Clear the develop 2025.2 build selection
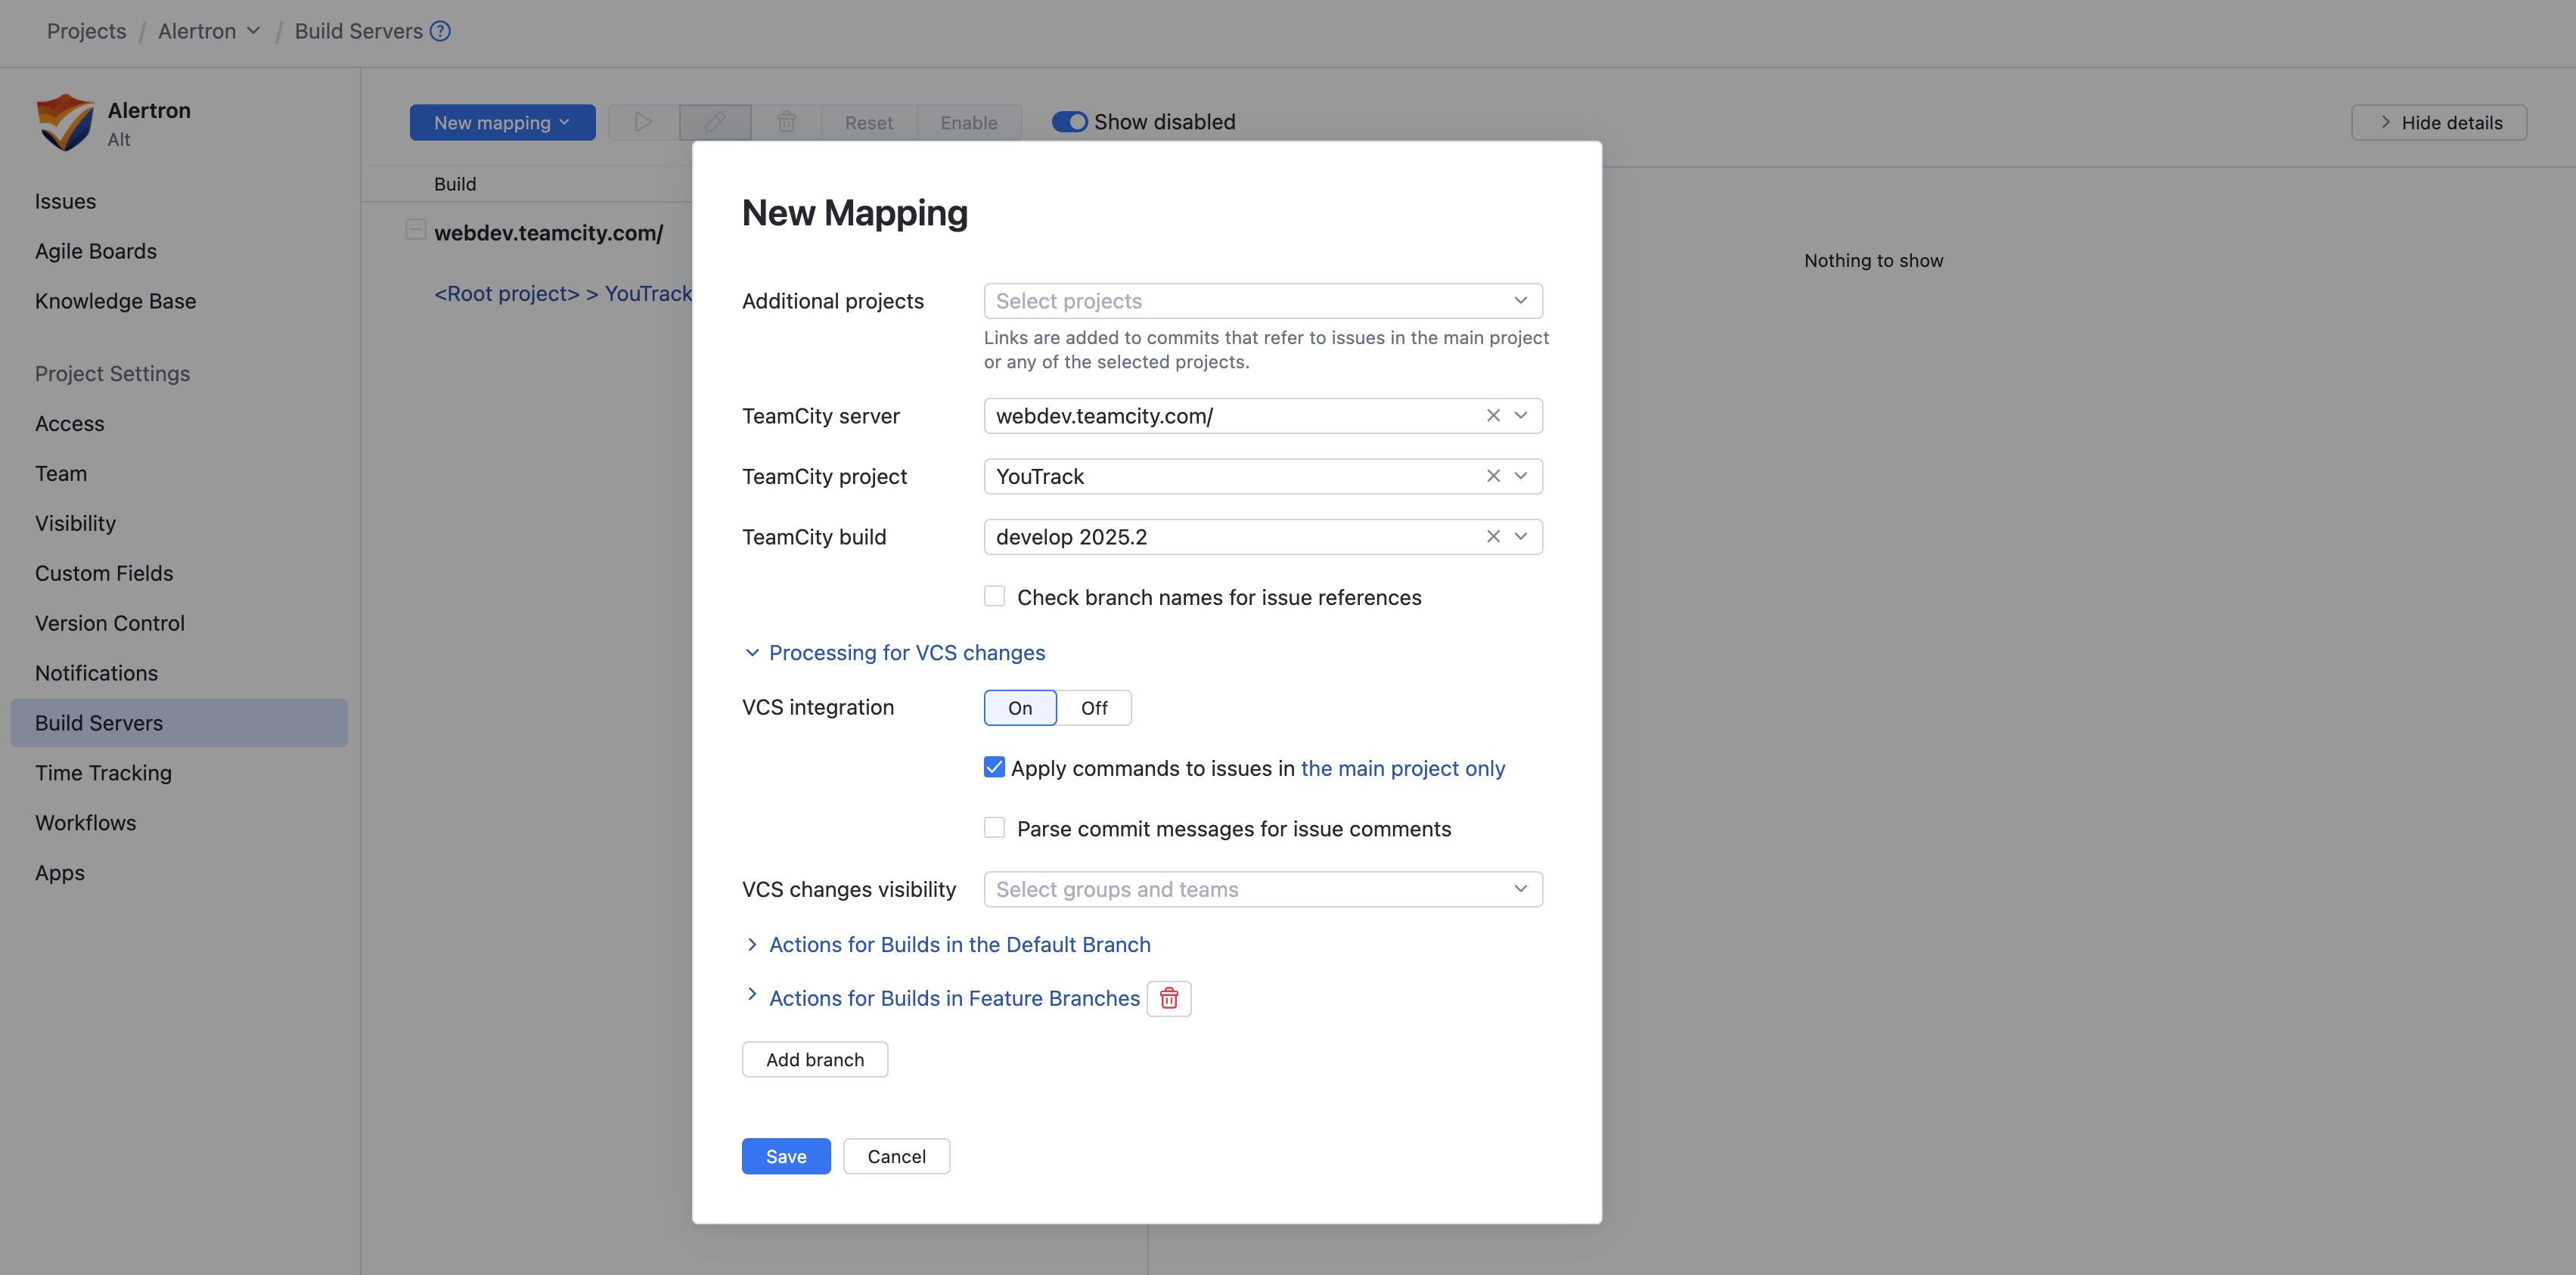2576x1275 pixels. coord(1492,536)
